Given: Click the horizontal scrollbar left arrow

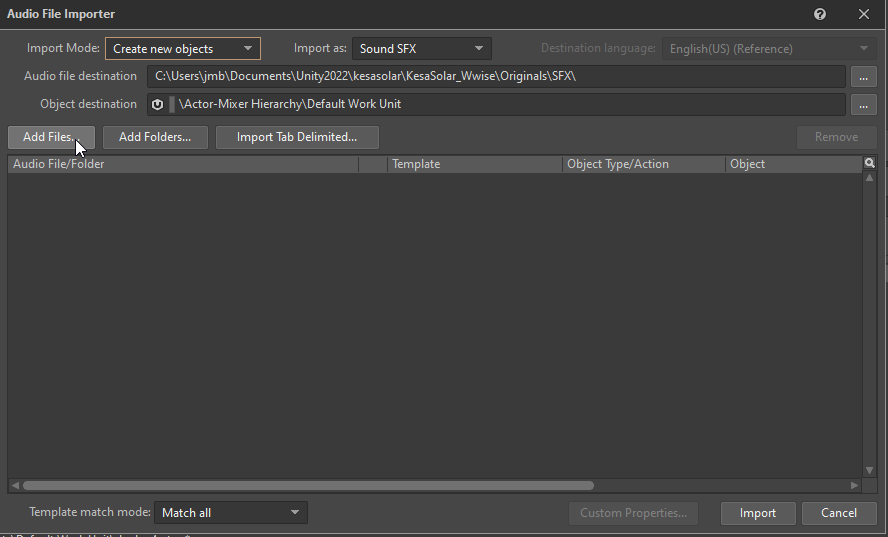Looking at the screenshot, I should (x=15, y=485).
